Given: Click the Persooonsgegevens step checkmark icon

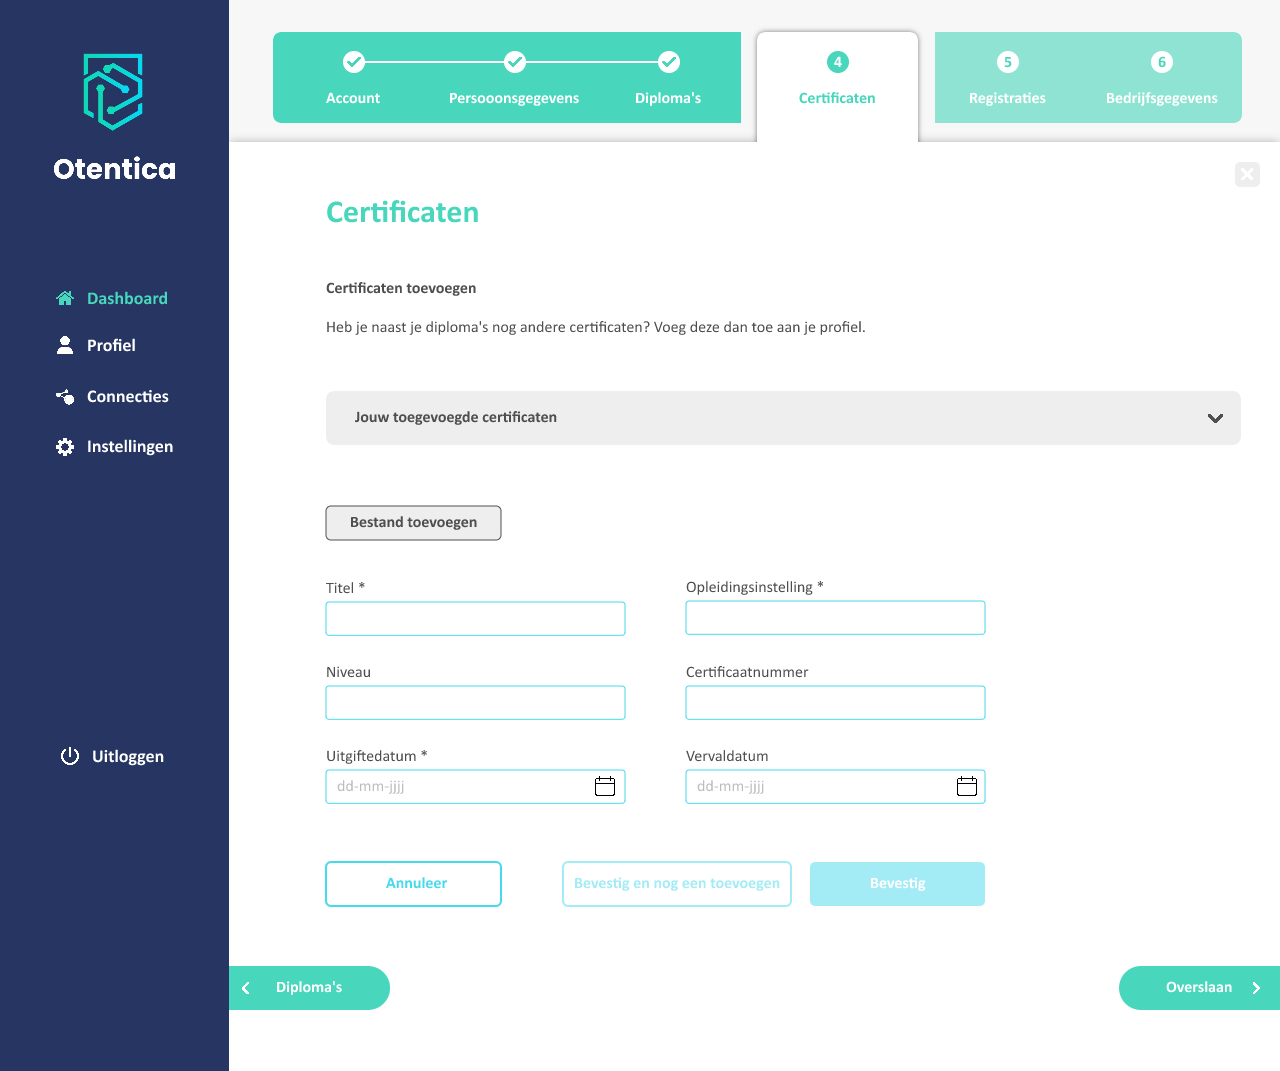Looking at the screenshot, I should point(514,62).
